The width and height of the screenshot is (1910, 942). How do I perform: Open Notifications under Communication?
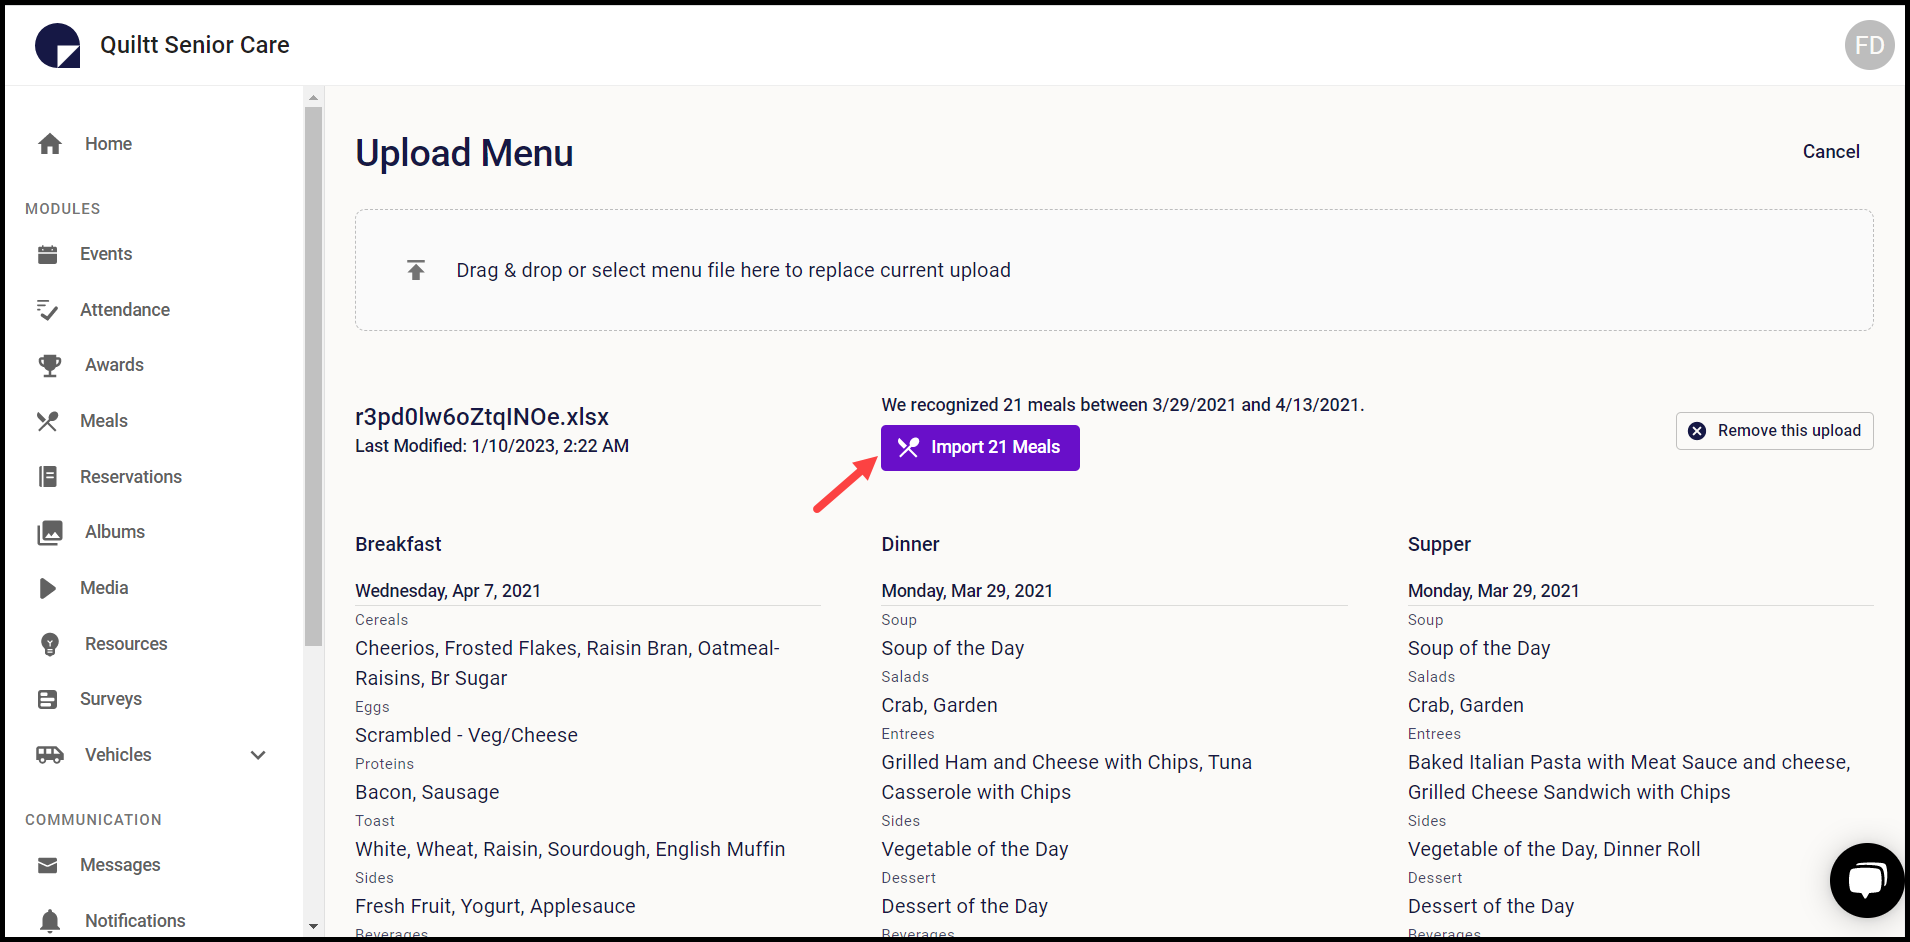pos(135,920)
